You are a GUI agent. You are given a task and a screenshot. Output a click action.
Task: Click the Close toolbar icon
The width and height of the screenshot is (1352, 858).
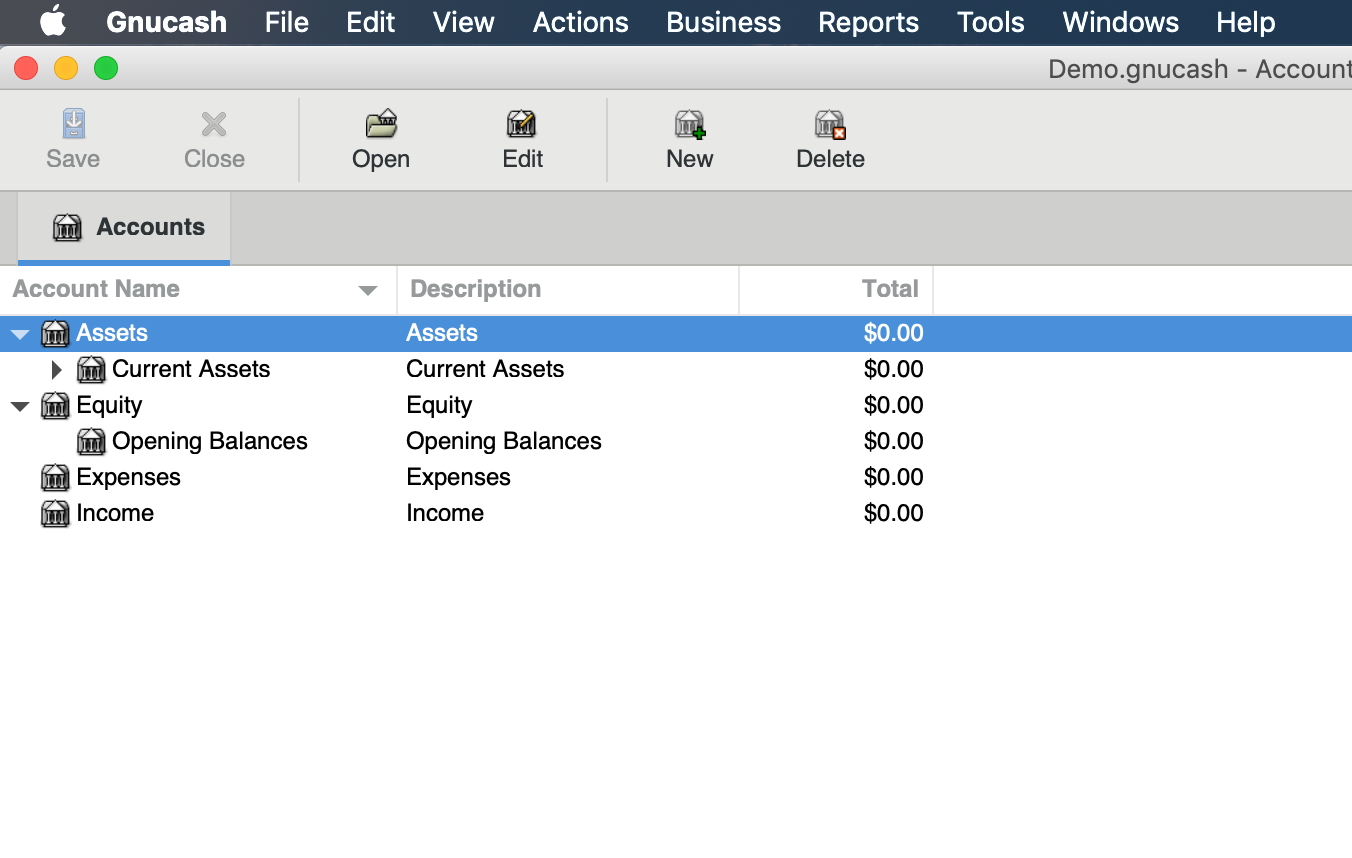(x=214, y=124)
